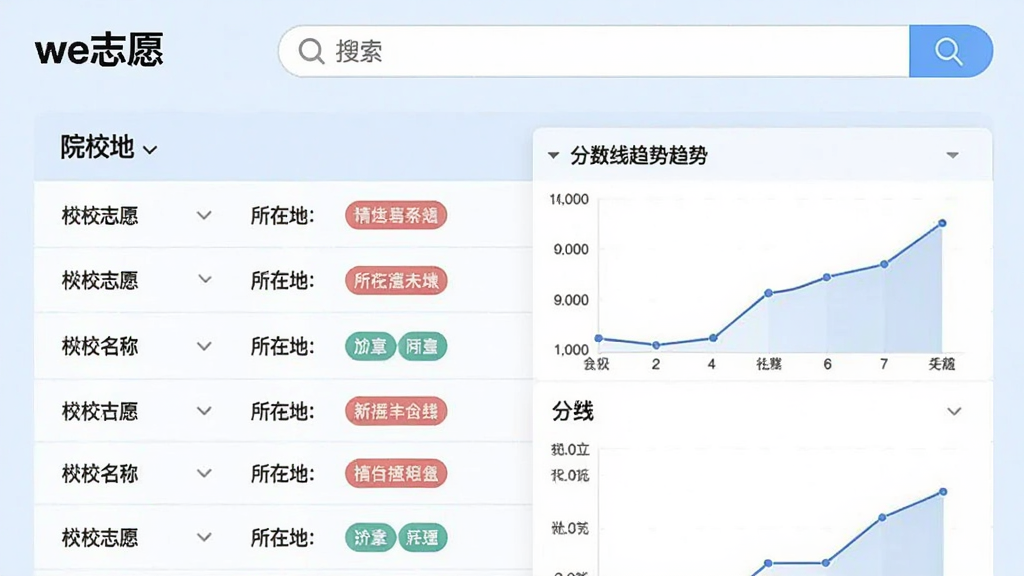Select the highest visible point in the 分线 chart
This screenshot has height=576, width=1024.
pyautogui.click(x=943, y=491)
